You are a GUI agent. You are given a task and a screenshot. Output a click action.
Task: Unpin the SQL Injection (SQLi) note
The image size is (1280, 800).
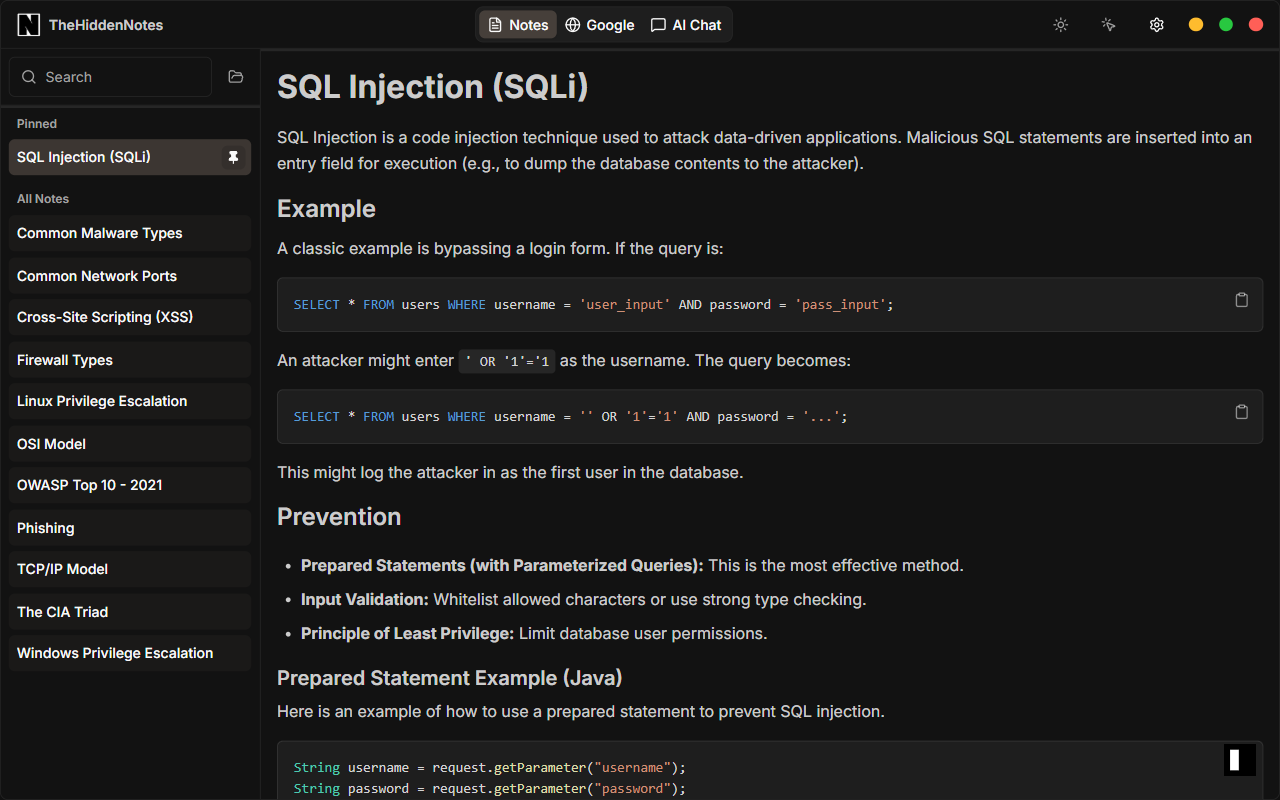(x=233, y=157)
